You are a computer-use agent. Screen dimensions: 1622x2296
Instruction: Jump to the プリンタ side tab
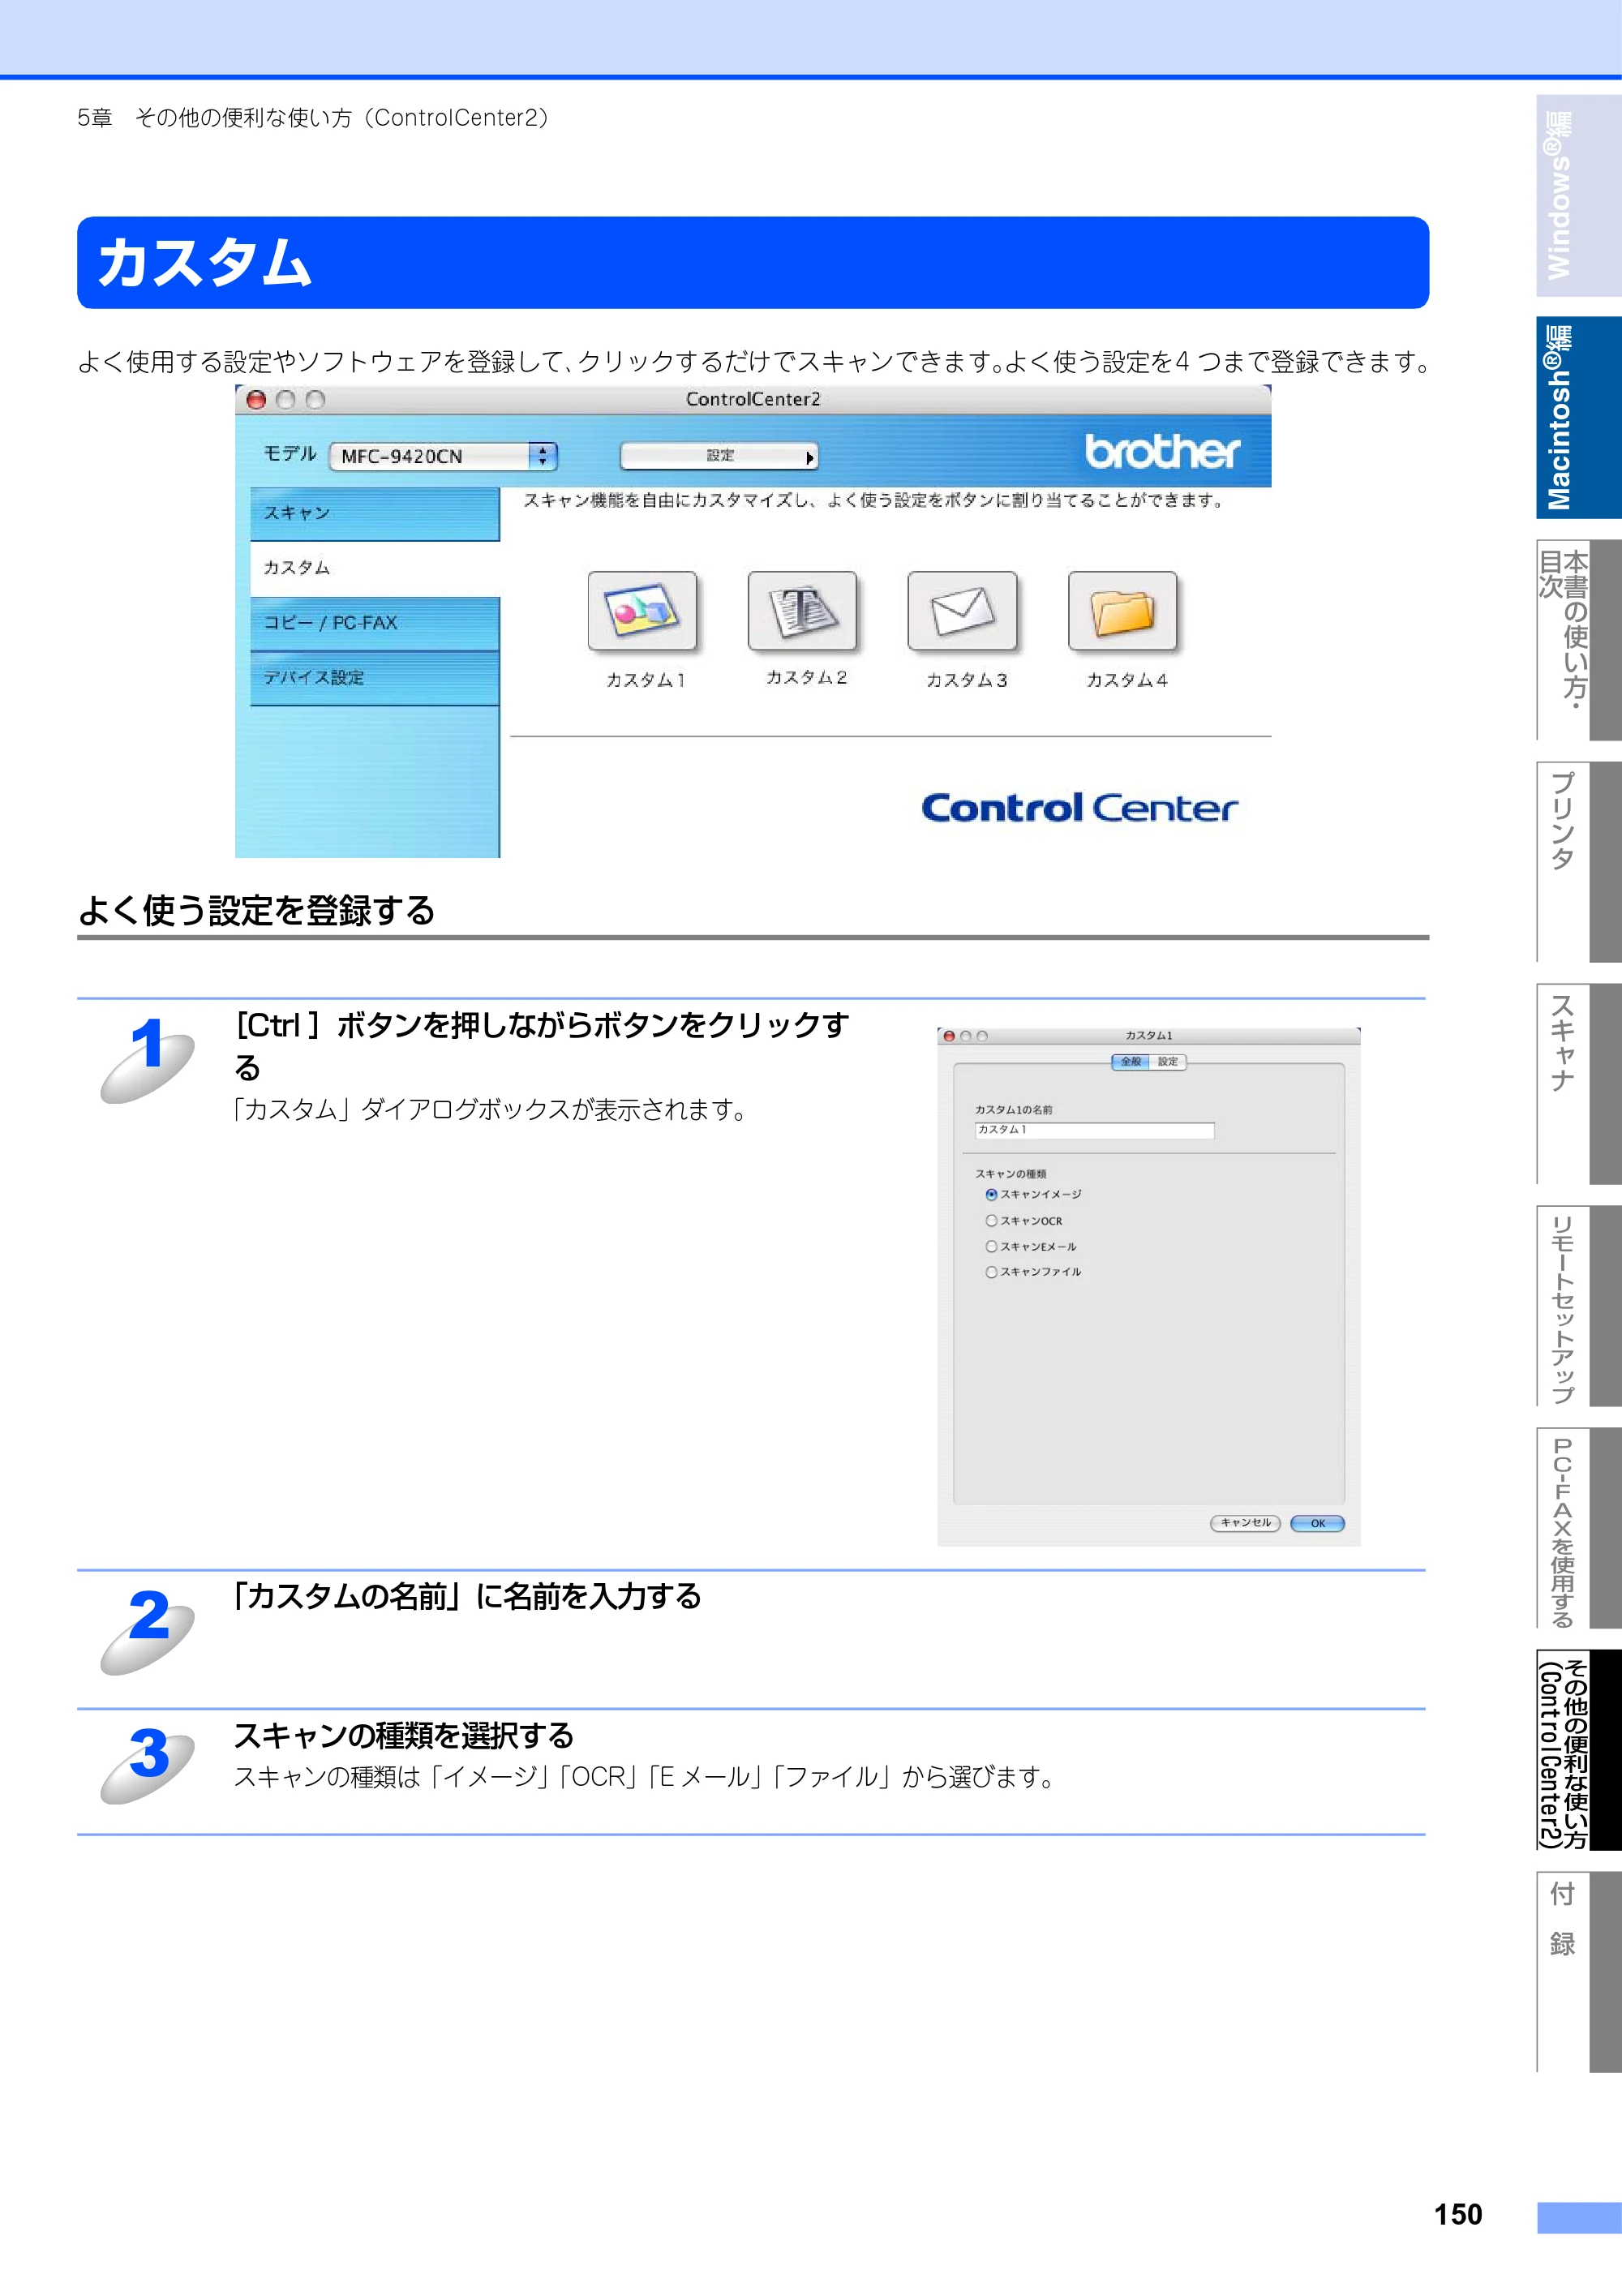(1578, 862)
